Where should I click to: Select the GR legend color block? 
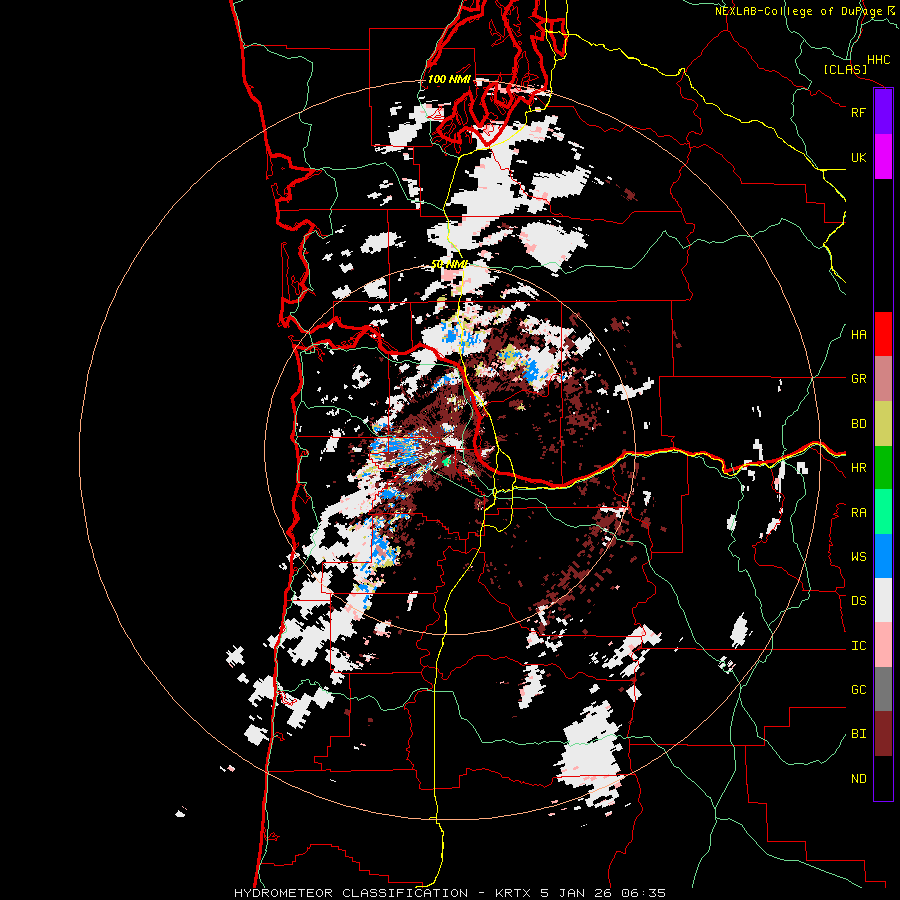tap(883, 379)
